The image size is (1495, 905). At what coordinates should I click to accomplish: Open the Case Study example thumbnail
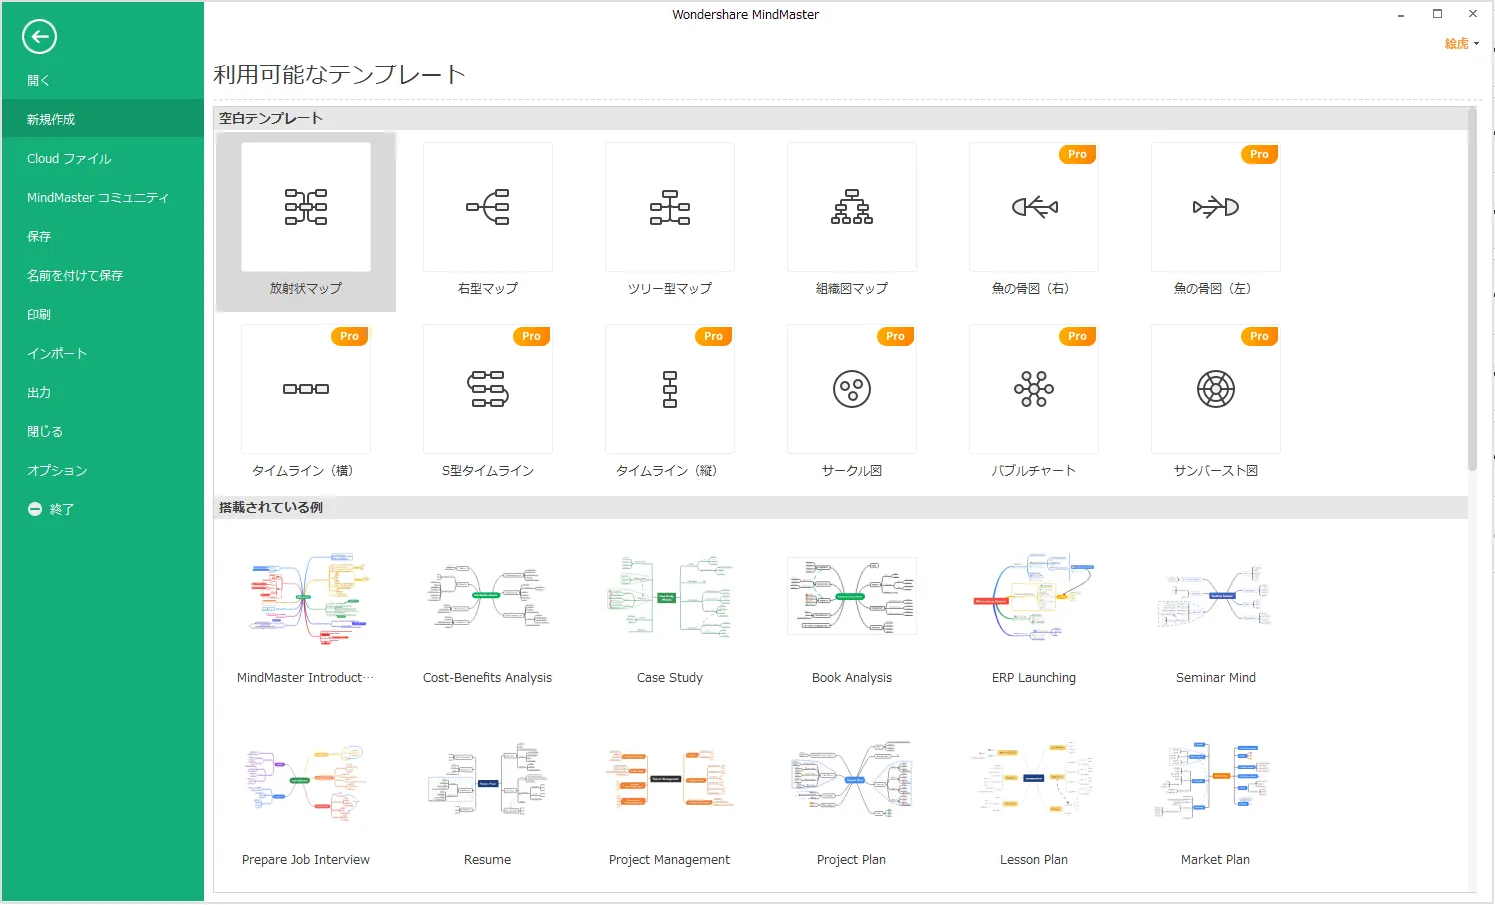(670, 596)
